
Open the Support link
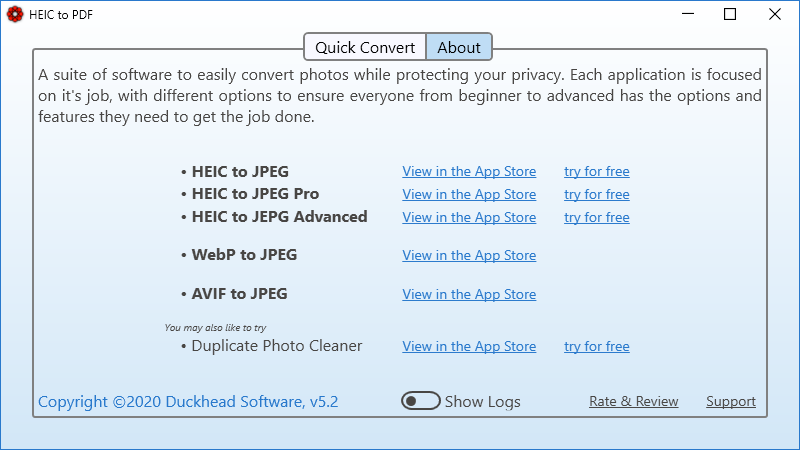tap(730, 401)
